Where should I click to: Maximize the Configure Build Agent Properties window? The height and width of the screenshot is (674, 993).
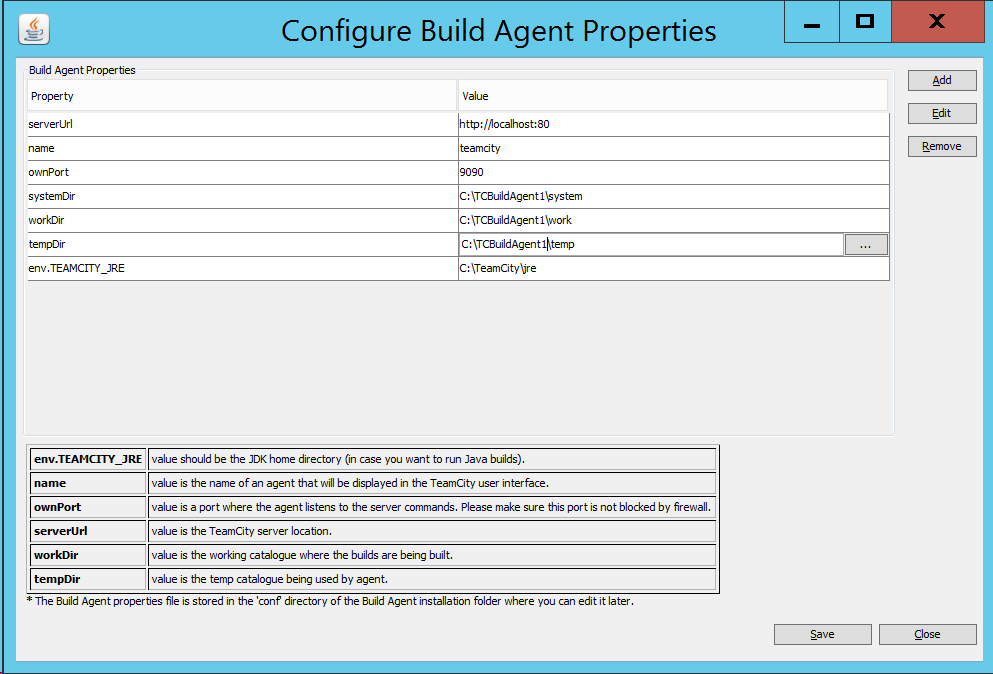point(865,22)
